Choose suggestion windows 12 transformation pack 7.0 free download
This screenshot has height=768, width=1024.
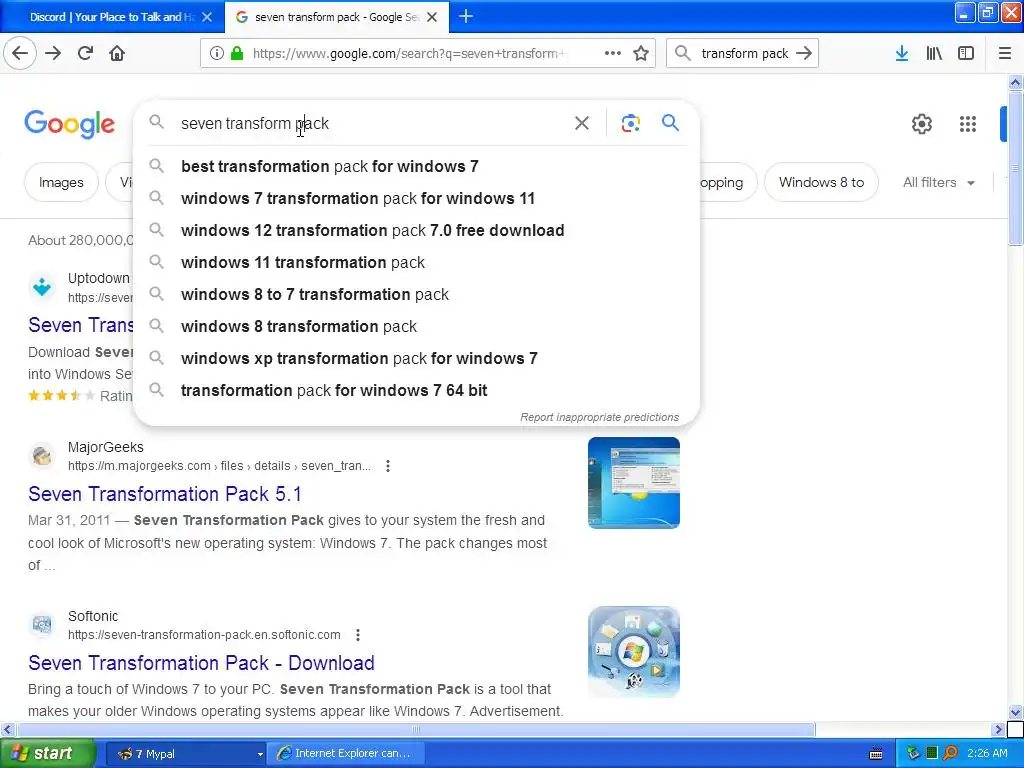416,231
